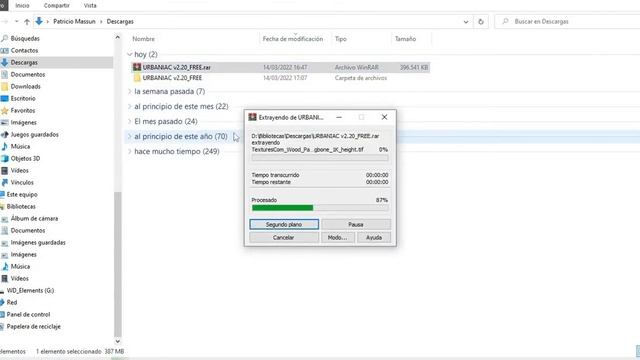
Task: Click the Descargas icon in the address bar
Action: tap(39, 21)
